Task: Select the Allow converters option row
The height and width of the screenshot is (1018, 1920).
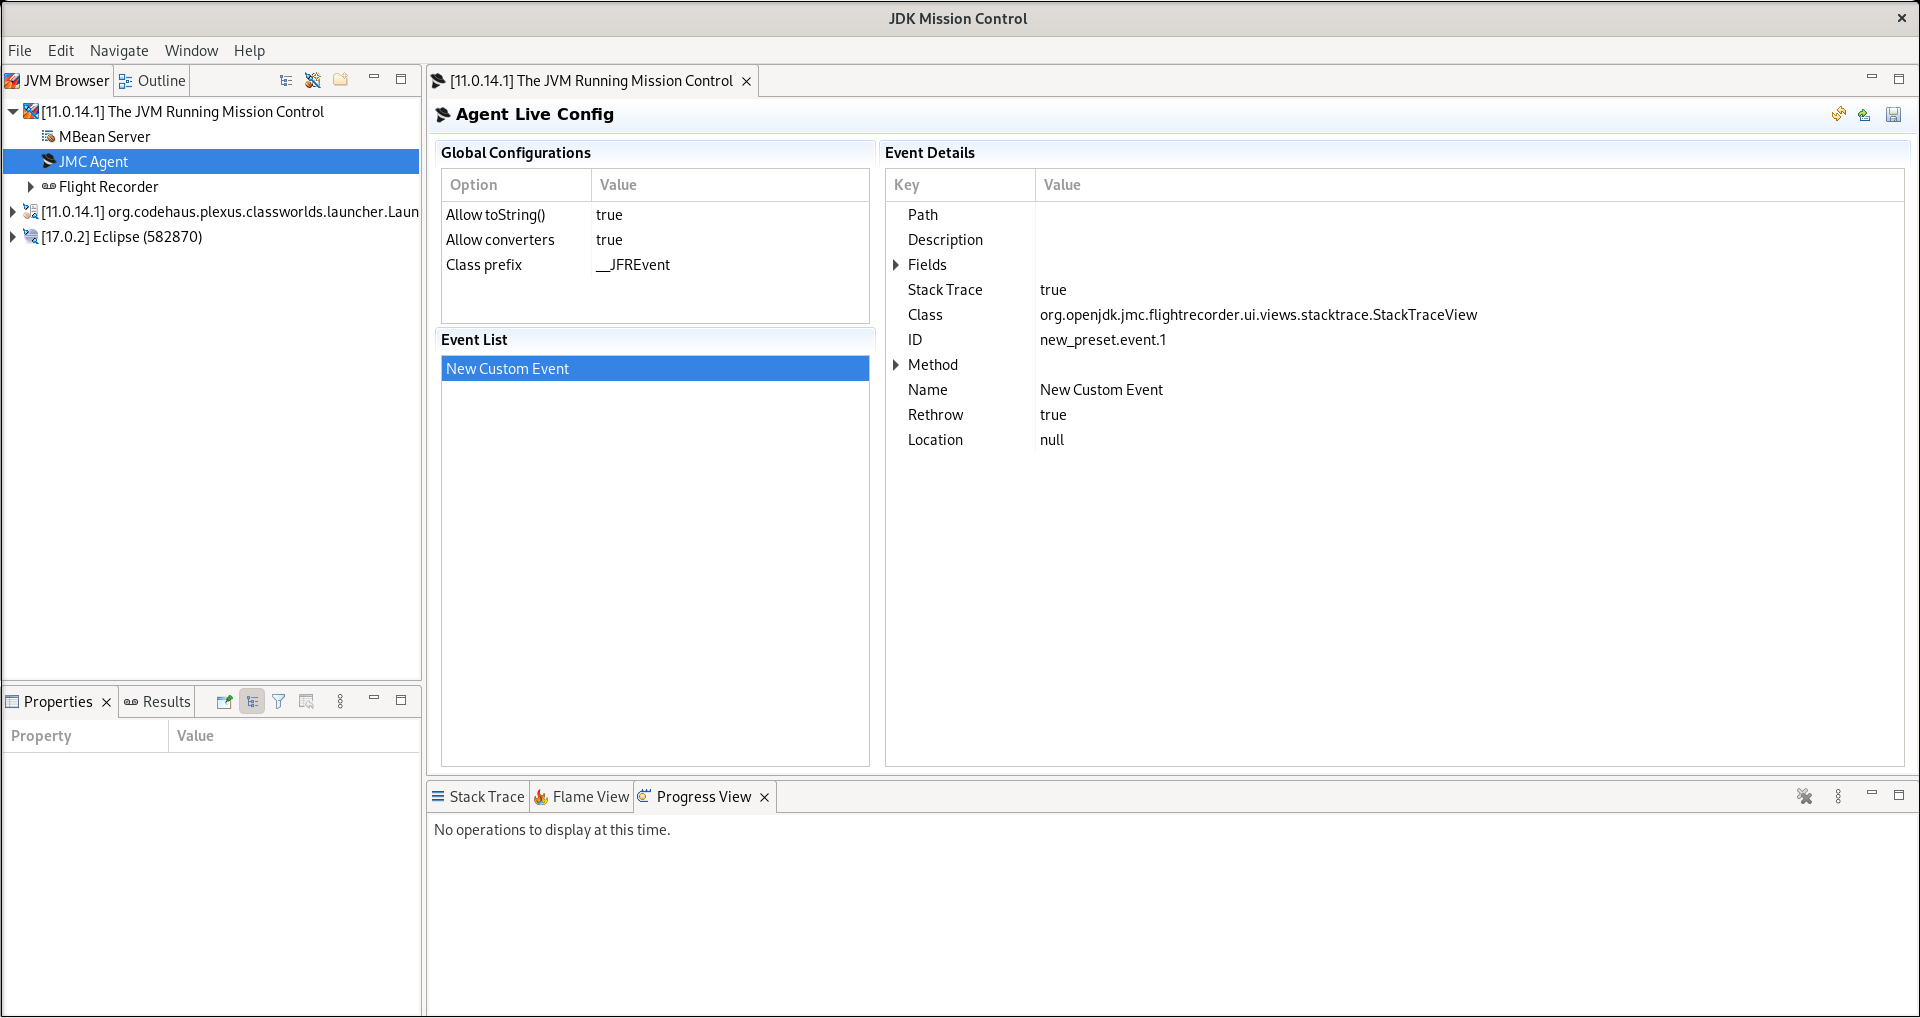Action: point(655,240)
